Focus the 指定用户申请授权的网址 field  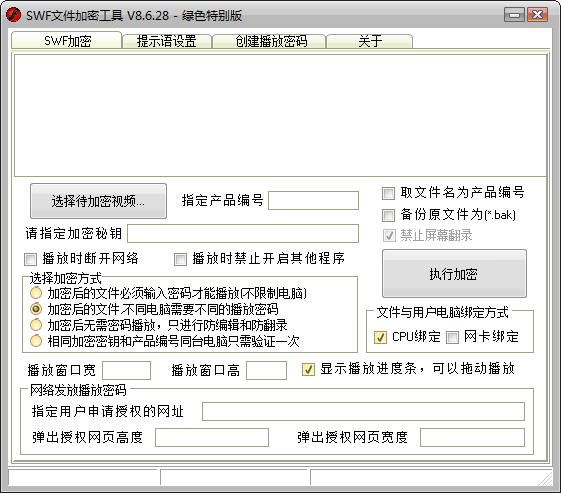[x=364, y=411]
